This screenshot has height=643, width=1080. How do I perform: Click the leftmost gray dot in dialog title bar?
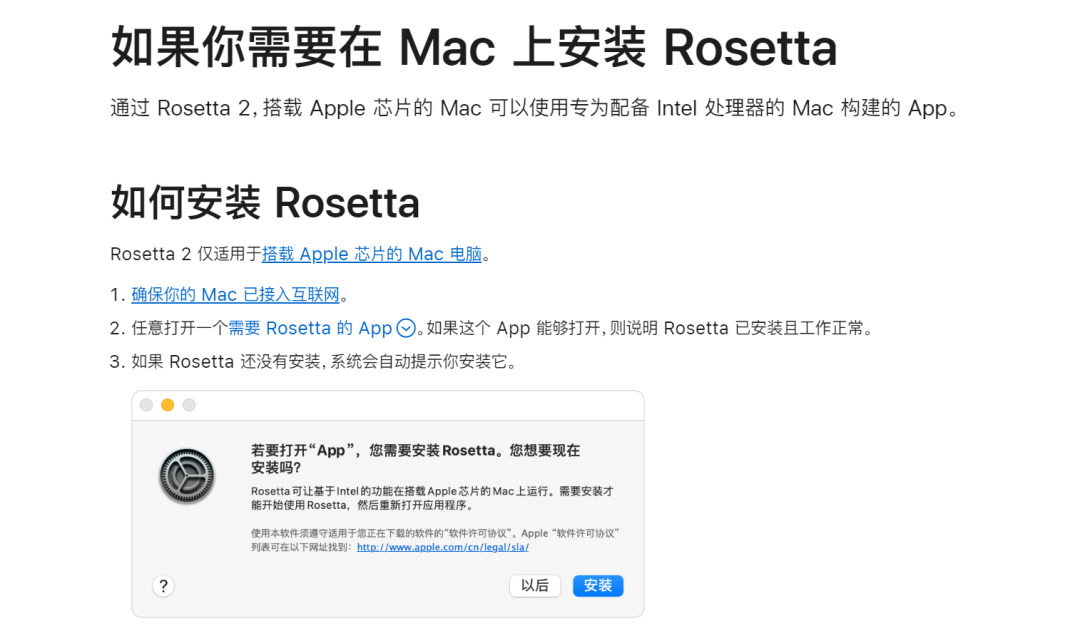click(x=146, y=405)
